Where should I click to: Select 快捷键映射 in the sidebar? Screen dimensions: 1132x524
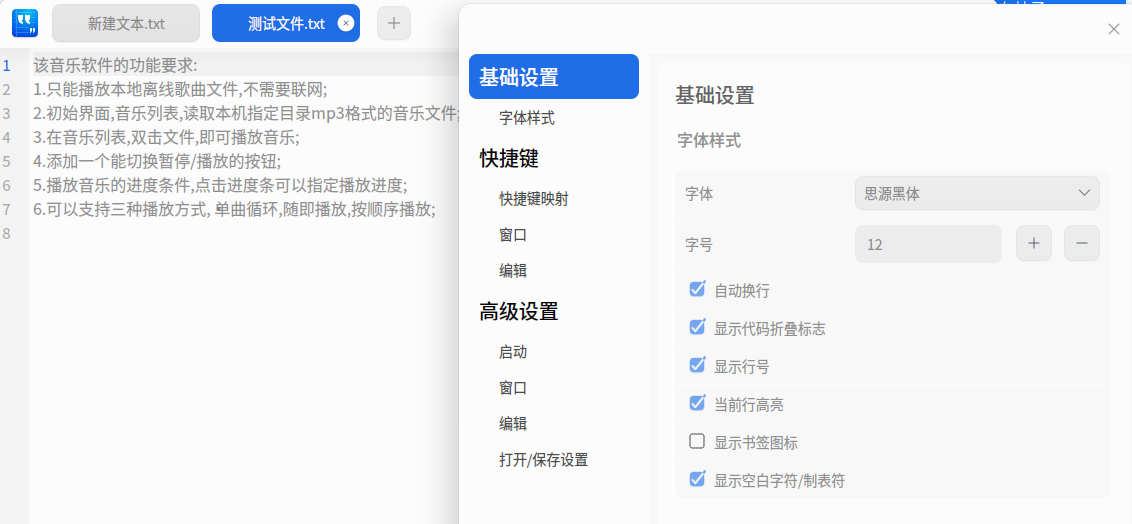534,199
